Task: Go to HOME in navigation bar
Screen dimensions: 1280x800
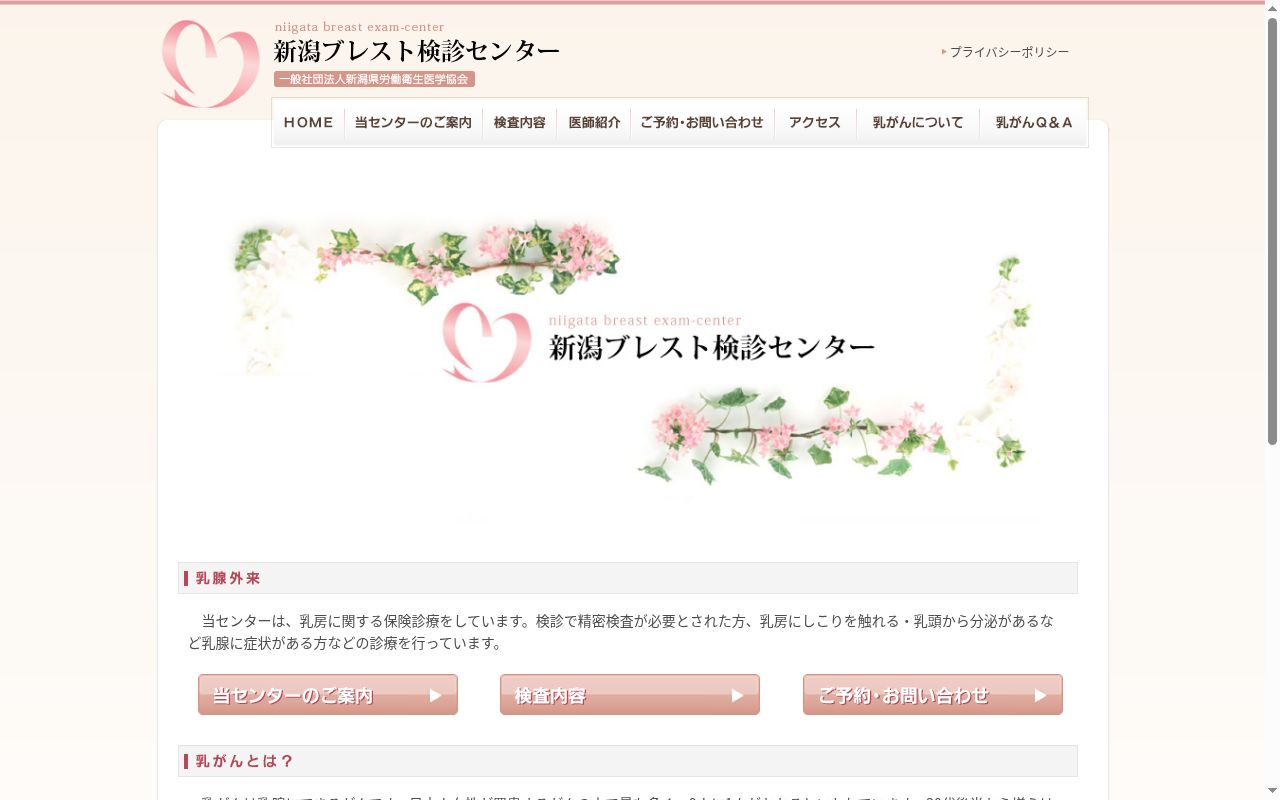Action: tap(308, 122)
